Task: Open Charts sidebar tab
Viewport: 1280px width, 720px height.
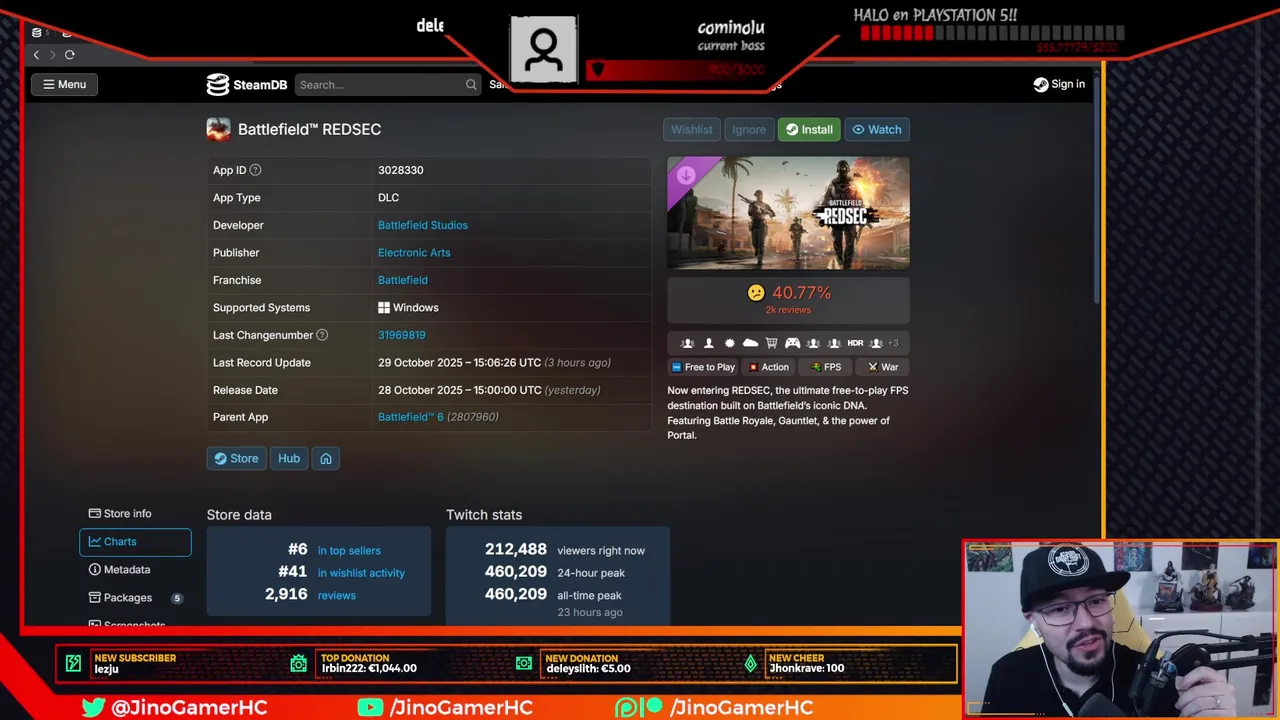Action: pos(135,541)
